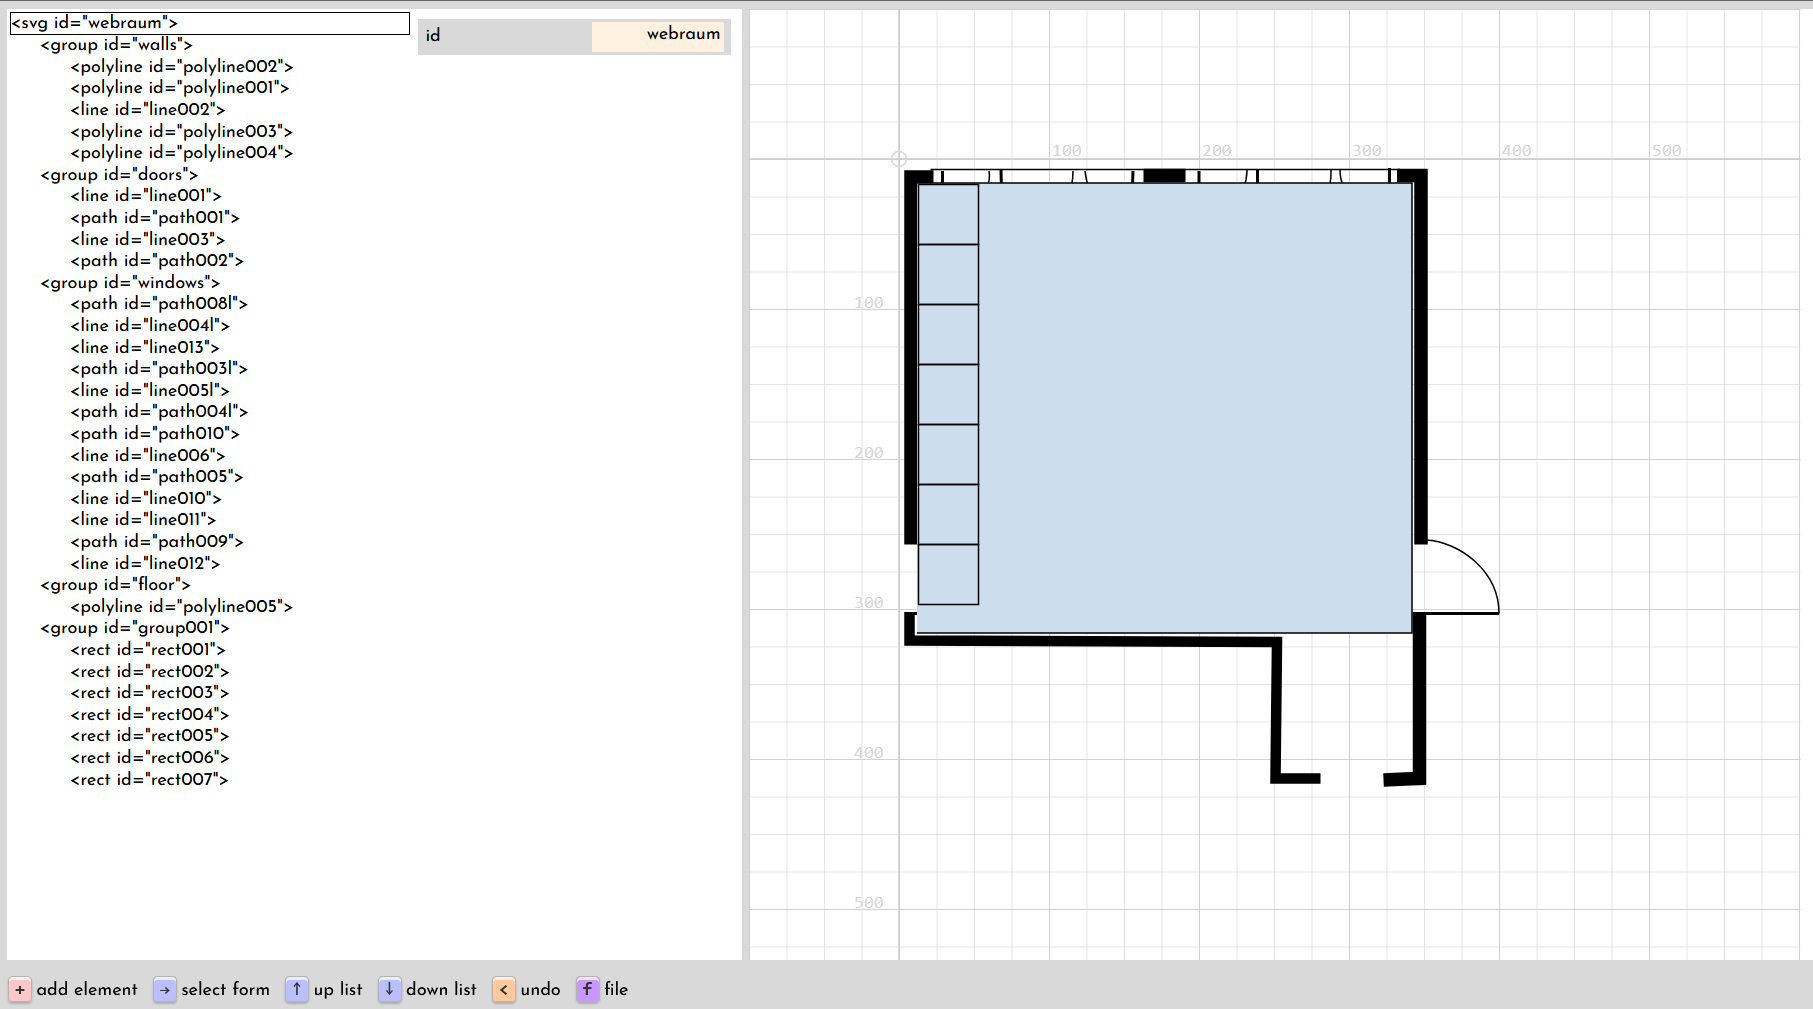Select the group id="doors" row

tap(119, 175)
